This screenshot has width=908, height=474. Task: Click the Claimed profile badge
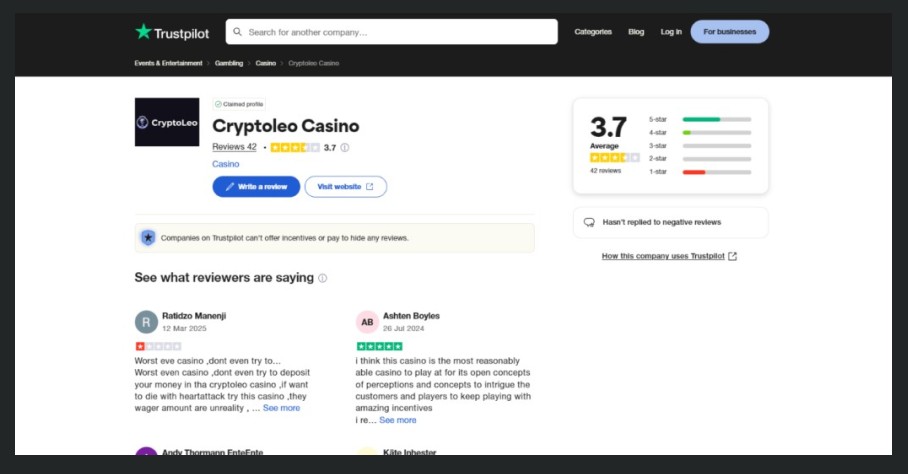coord(239,104)
